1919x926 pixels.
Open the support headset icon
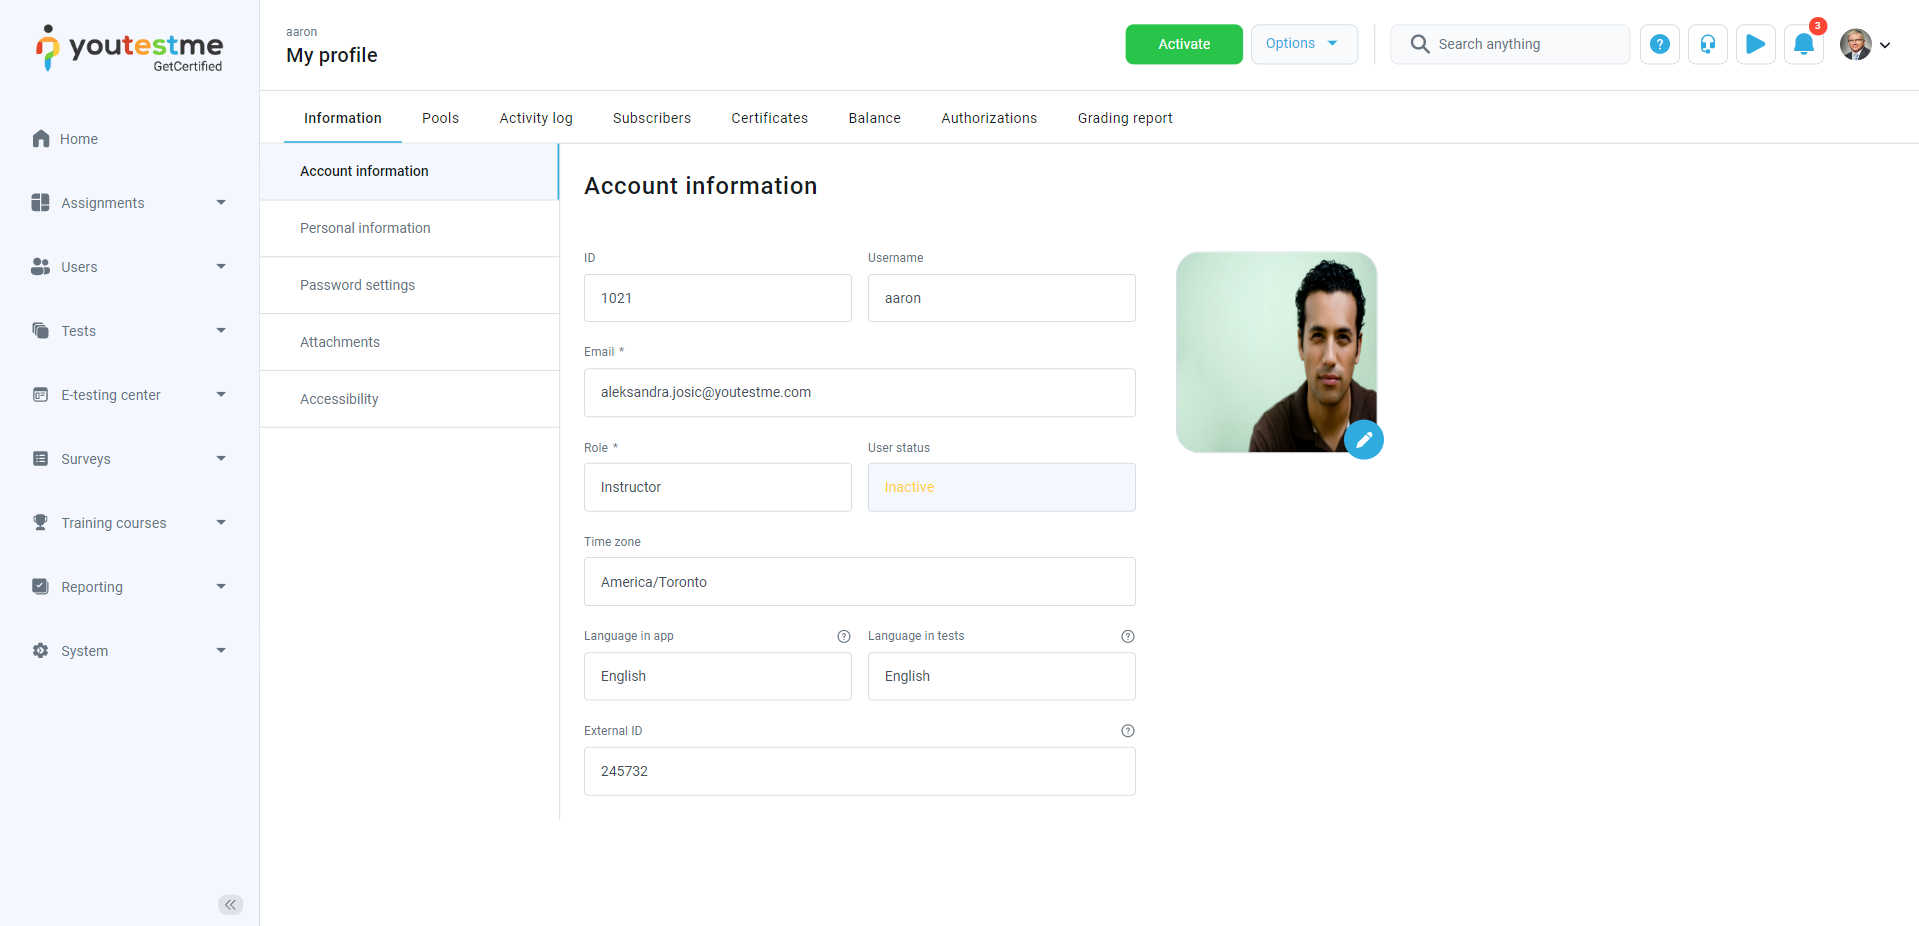(x=1707, y=44)
